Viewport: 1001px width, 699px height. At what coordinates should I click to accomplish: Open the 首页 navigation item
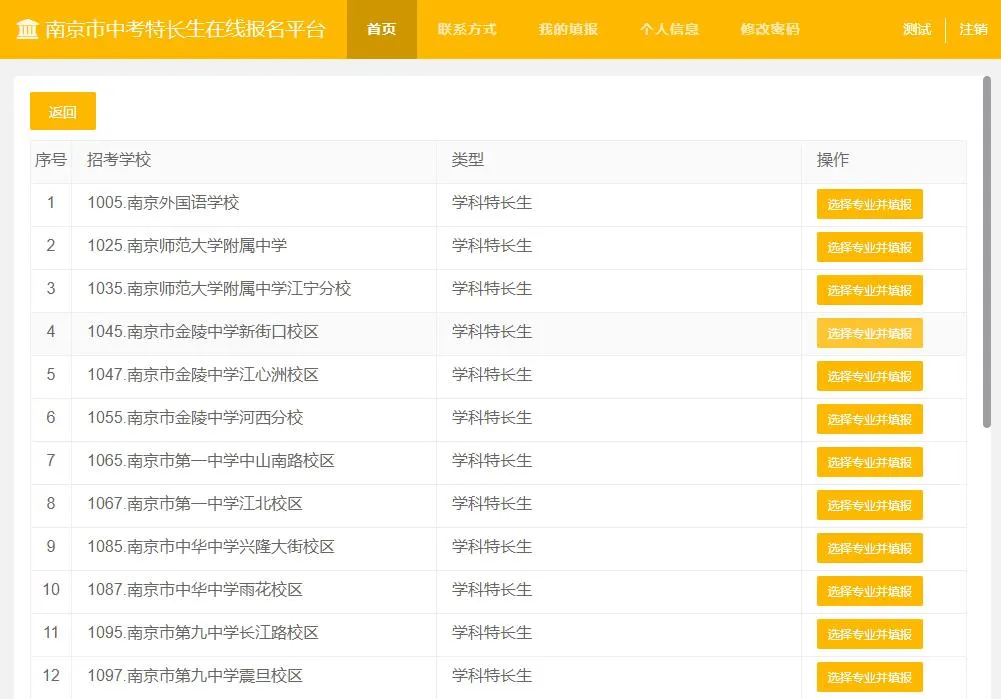[381, 29]
